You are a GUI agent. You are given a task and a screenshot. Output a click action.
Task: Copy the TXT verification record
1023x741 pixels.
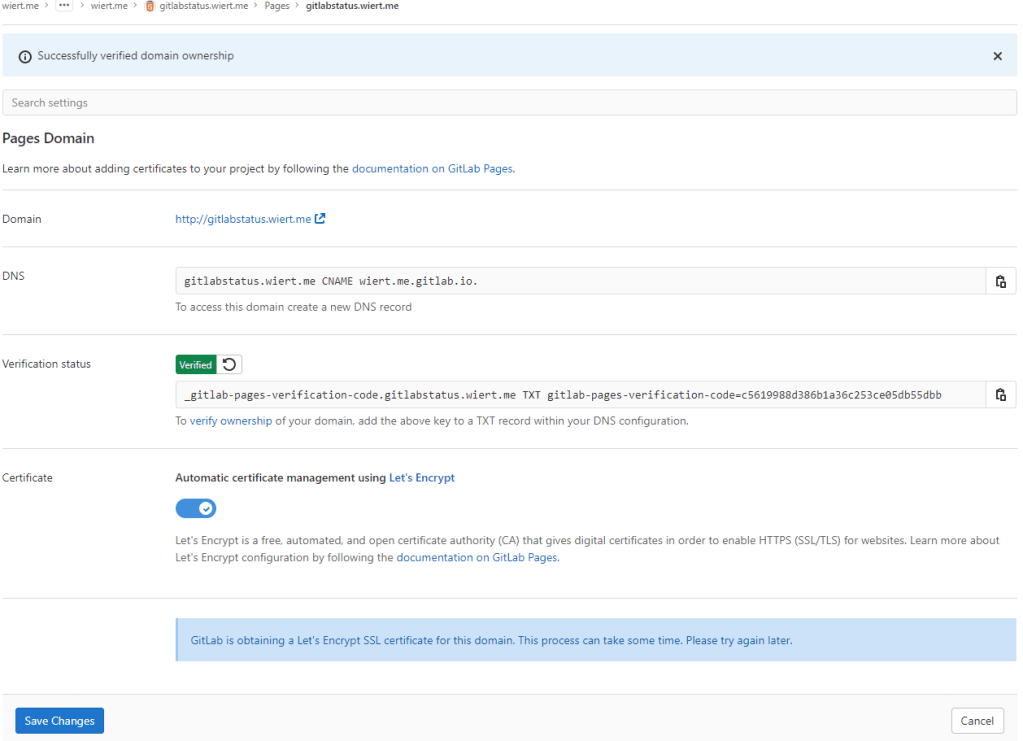coord(1000,394)
